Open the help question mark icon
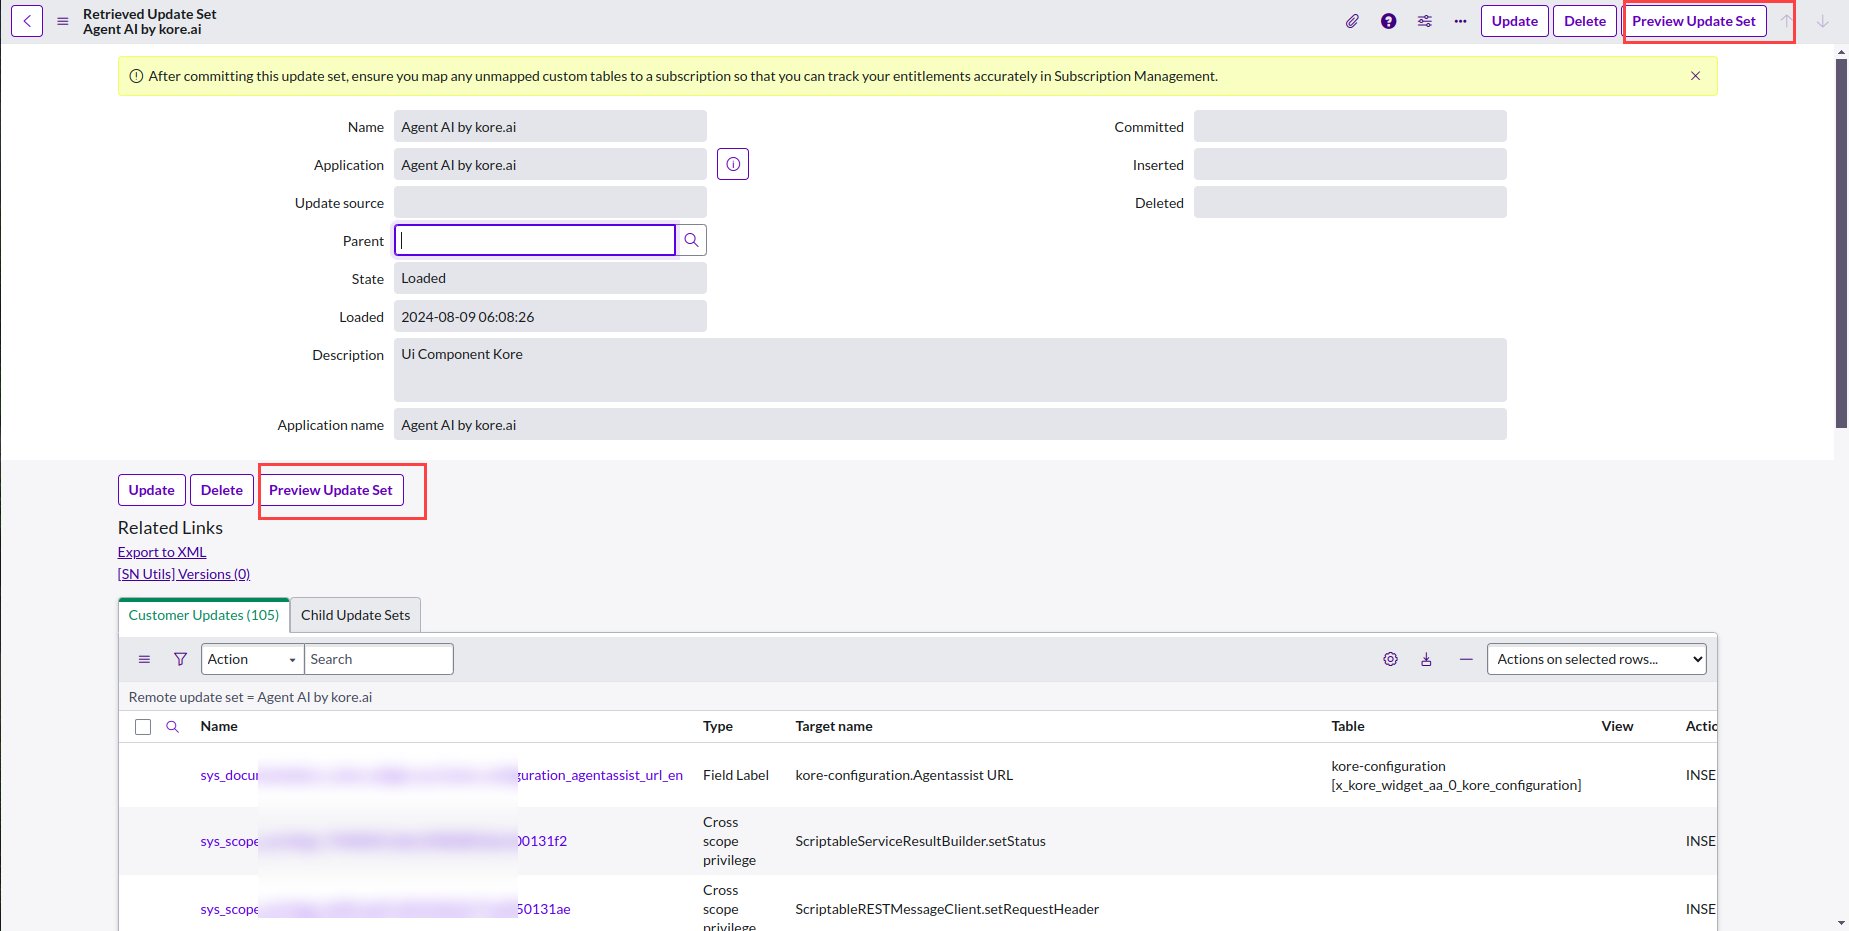This screenshot has height=931, width=1849. click(1388, 21)
